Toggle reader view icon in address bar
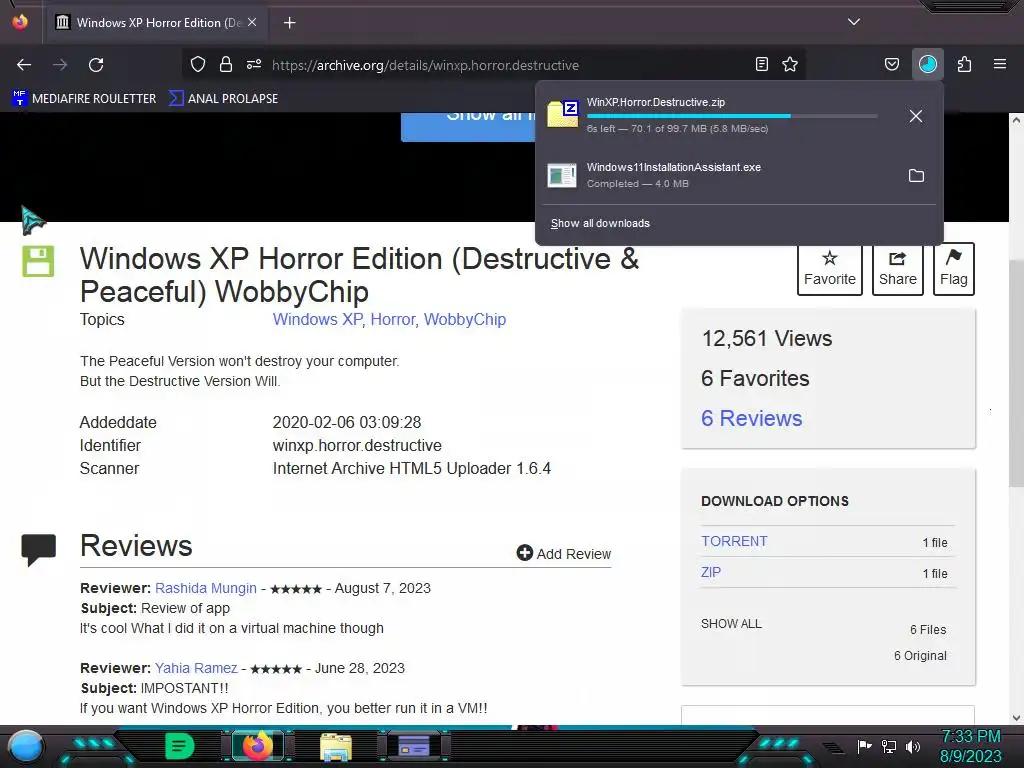 [761, 64]
